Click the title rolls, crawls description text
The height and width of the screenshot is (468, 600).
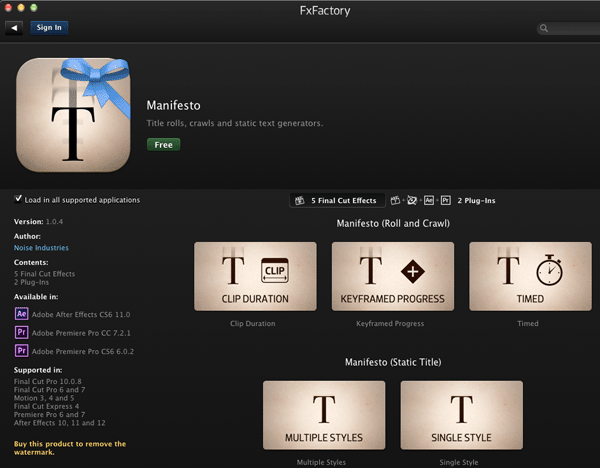(235, 123)
